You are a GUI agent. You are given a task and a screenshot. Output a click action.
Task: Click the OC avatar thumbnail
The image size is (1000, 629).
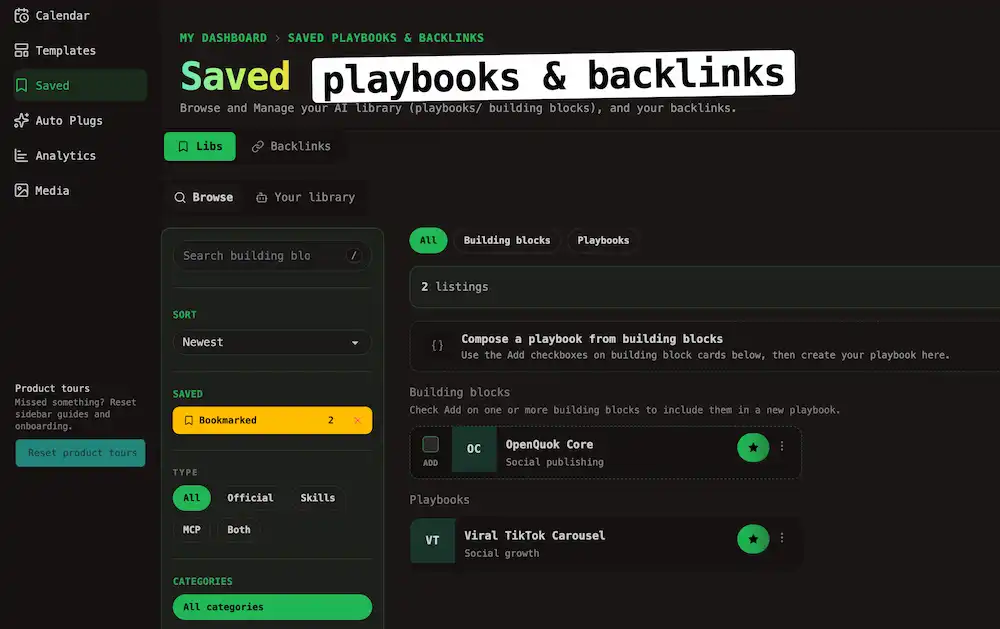coord(474,449)
